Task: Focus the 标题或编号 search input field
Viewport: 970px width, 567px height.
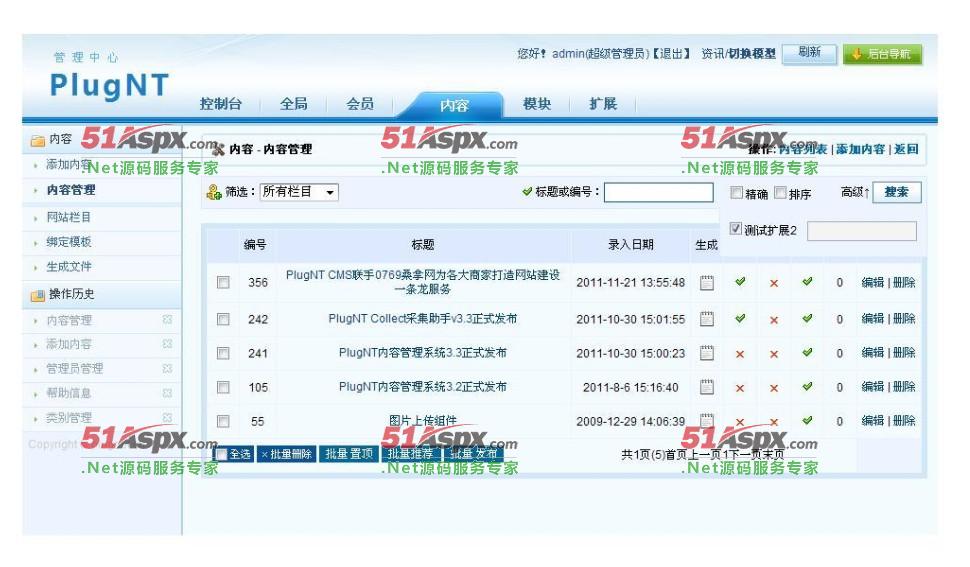Action: click(x=659, y=192)
